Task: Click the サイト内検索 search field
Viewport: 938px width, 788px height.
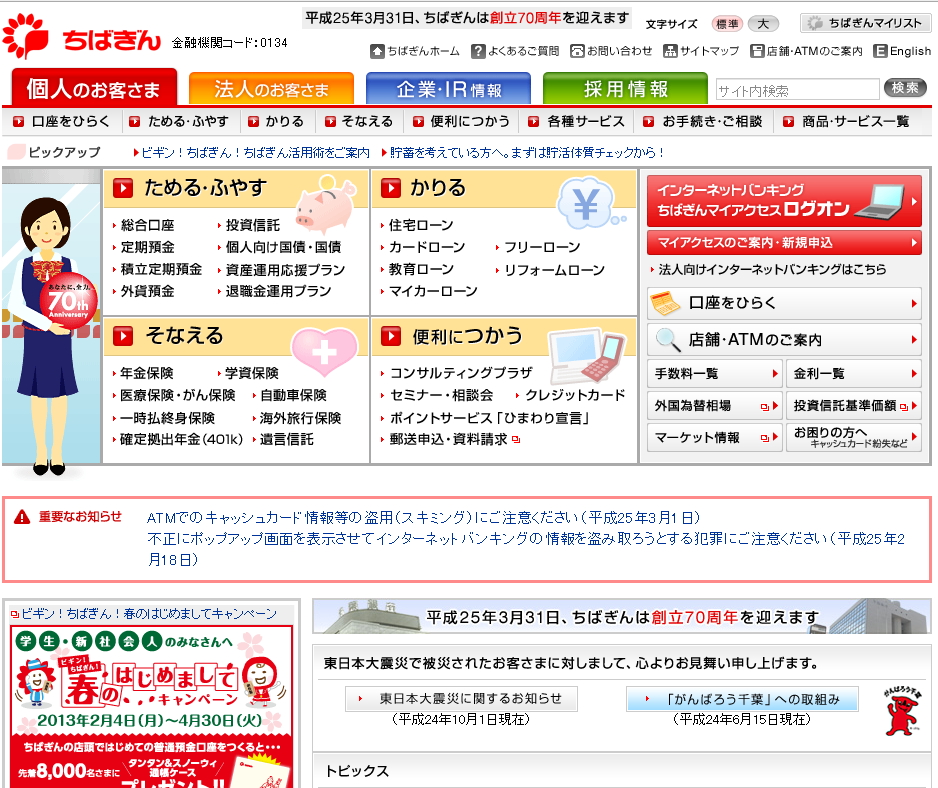Action: coord(796,91)
